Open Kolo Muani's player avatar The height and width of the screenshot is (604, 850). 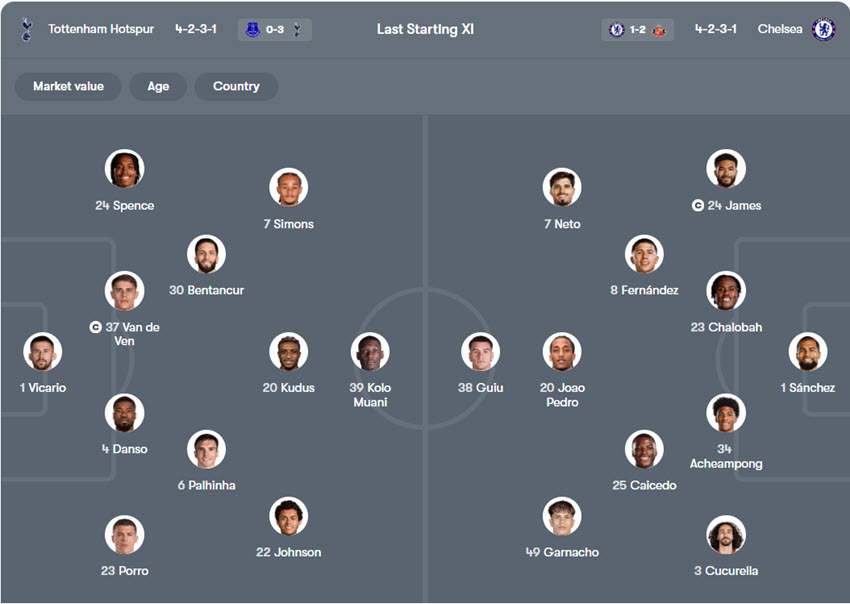(x=370, y=352)
